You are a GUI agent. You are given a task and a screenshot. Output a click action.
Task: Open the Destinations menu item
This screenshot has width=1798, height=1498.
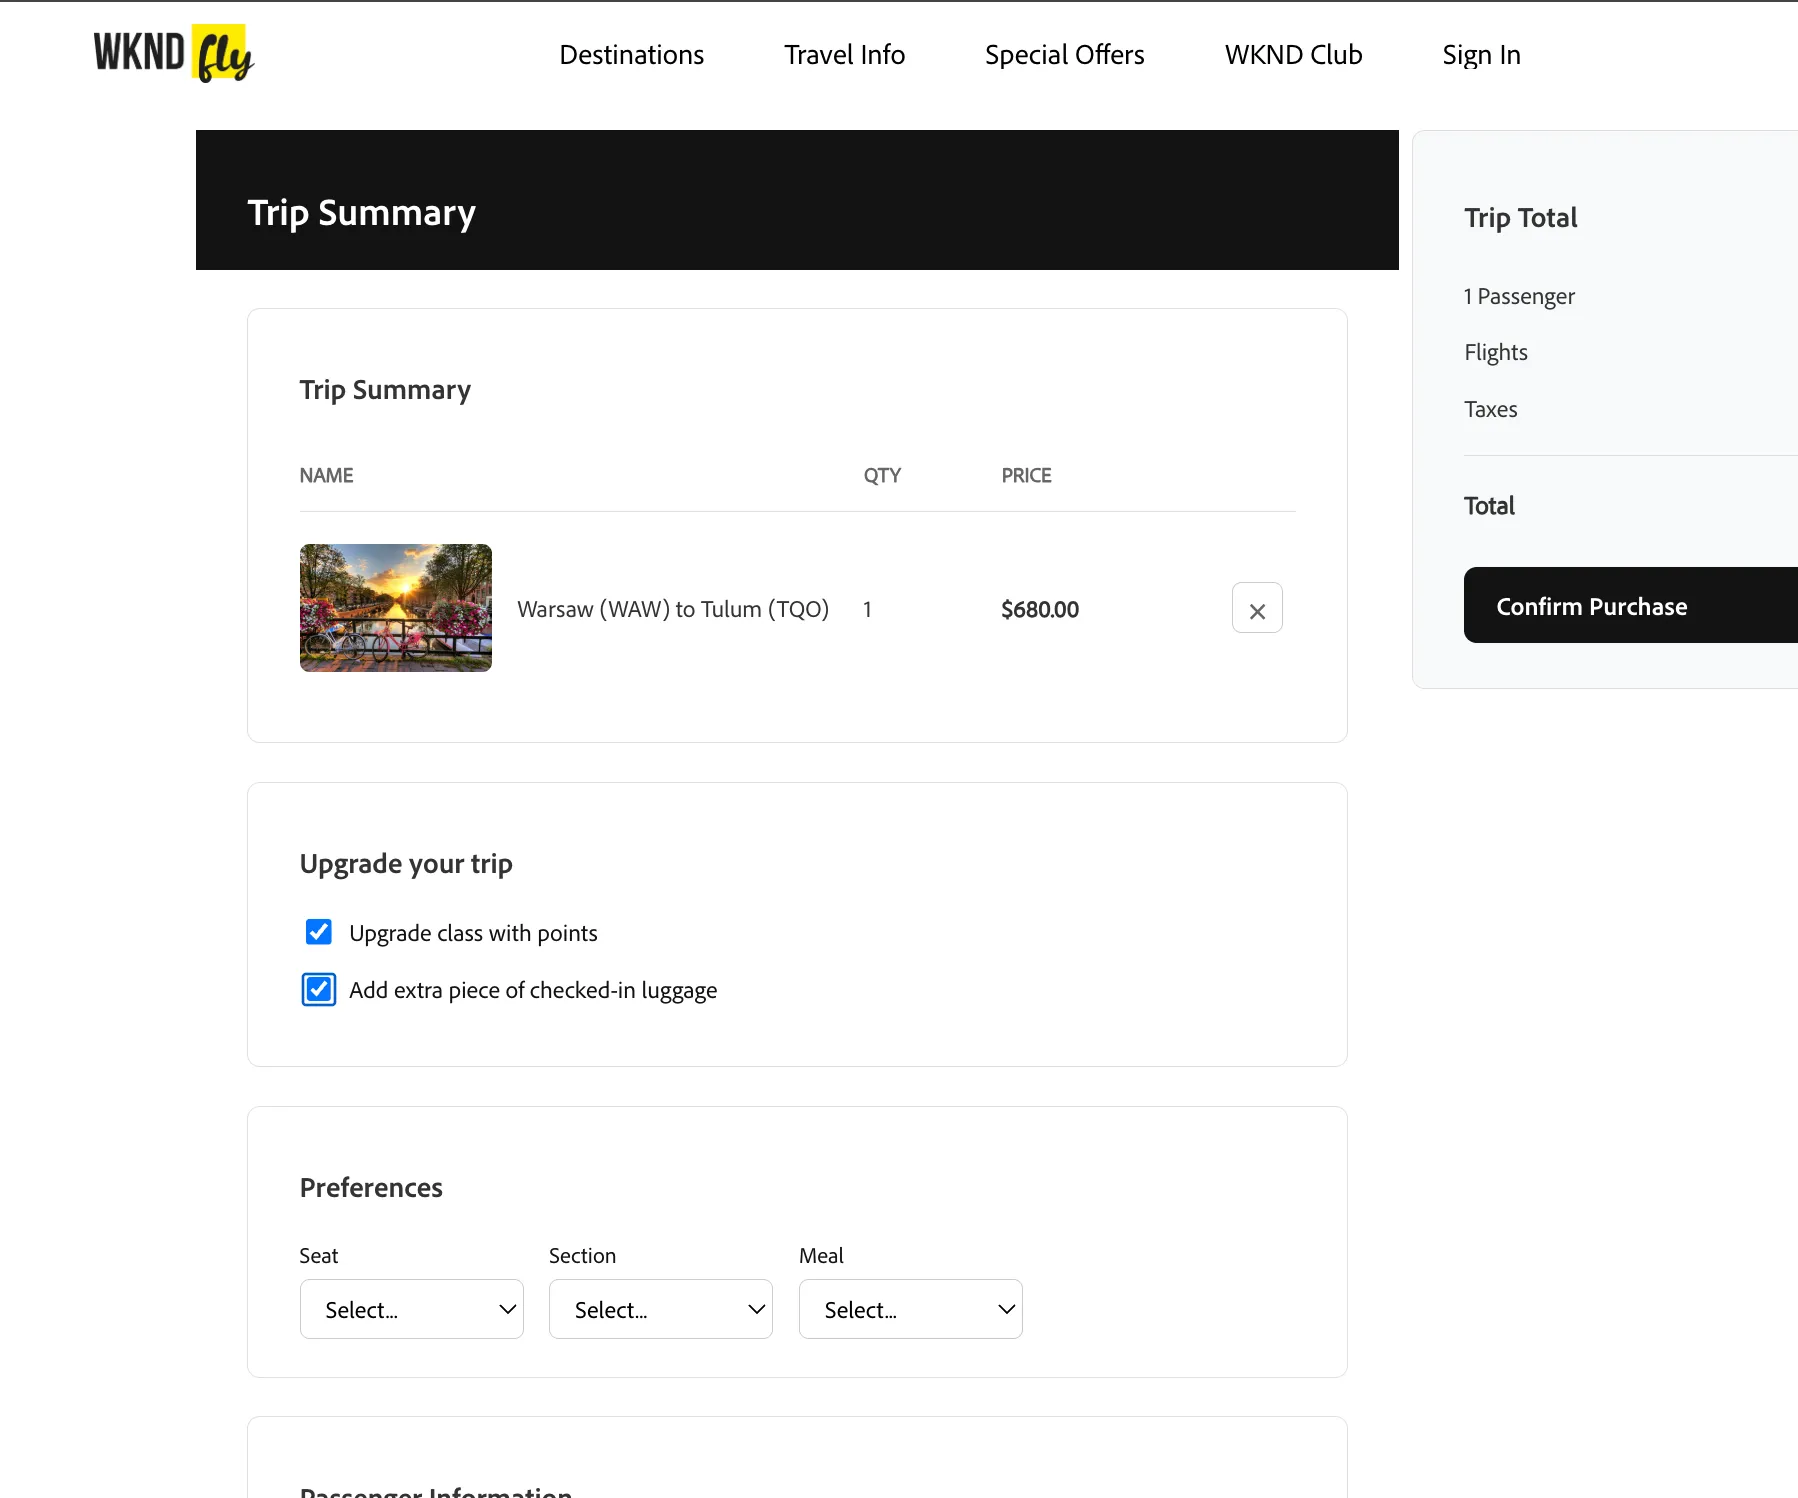632,55
